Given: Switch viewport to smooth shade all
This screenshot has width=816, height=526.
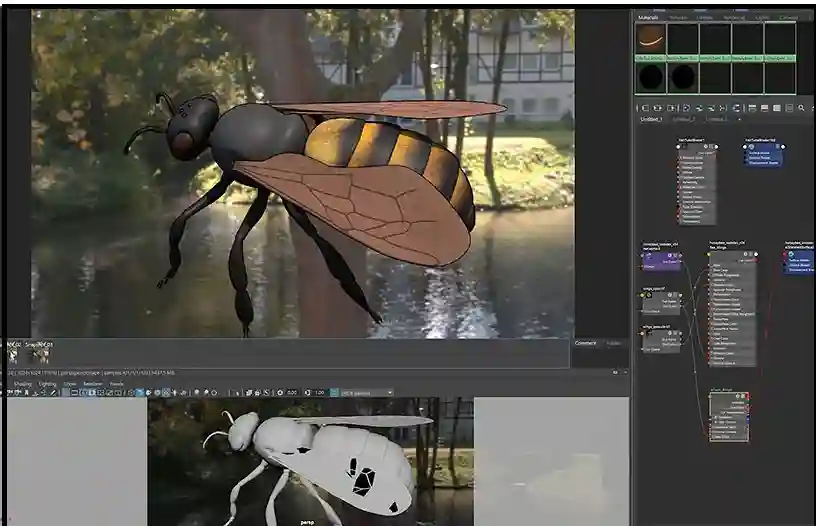Looking at the screenshot, I should pos(139,393).
